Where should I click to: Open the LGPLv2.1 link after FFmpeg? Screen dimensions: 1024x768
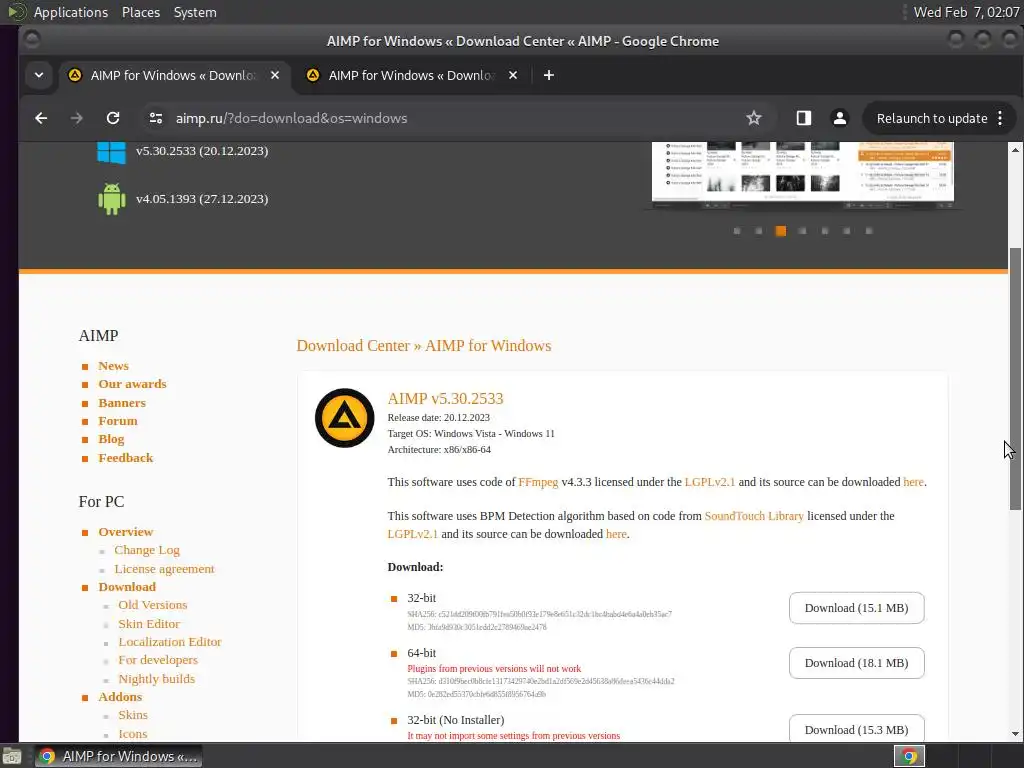(710, 482)
